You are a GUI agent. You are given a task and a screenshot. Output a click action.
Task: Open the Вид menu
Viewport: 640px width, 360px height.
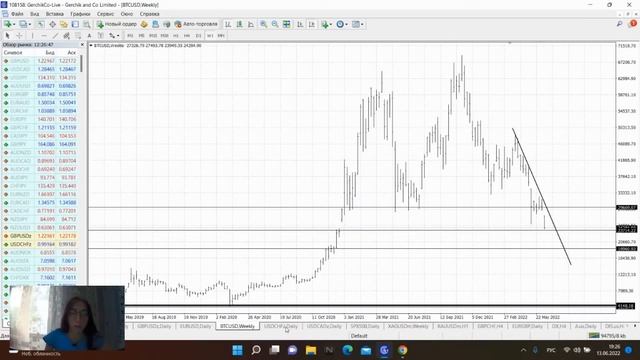point(35,14)
